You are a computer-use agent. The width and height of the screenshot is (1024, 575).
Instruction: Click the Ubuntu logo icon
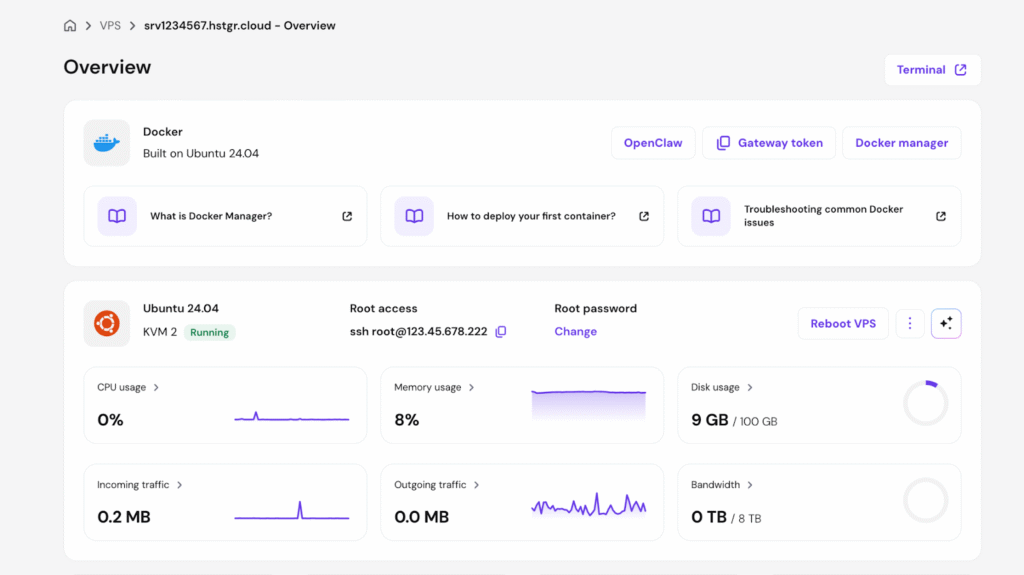tap(106, 323)
